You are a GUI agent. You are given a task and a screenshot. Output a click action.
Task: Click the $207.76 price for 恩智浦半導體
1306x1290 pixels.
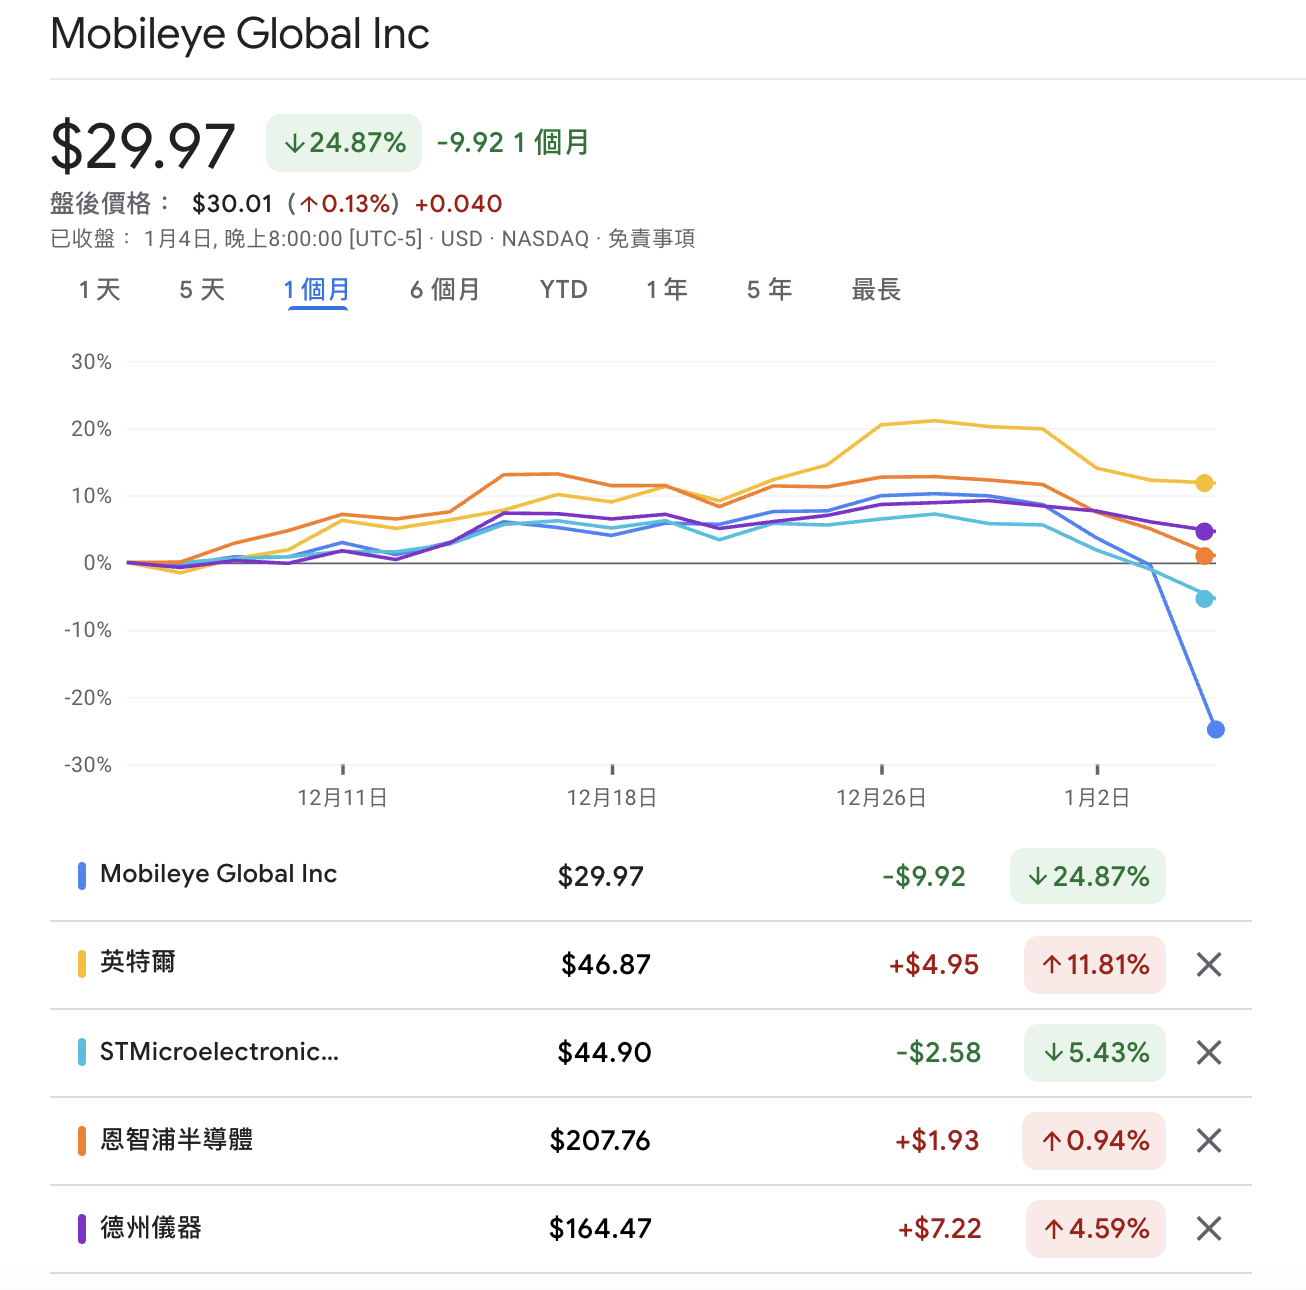(x=600, y=1141)
